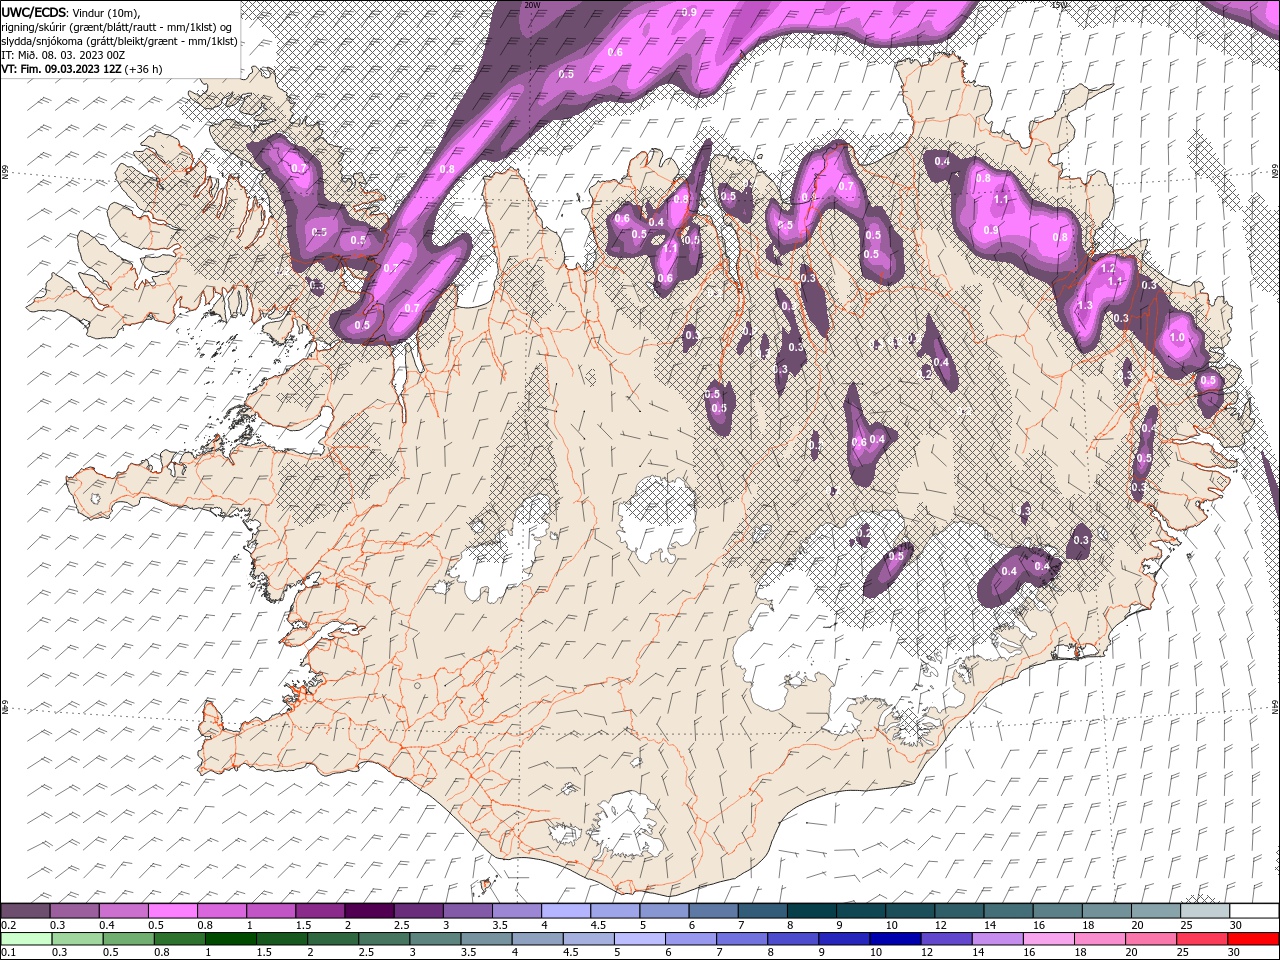
Task: Click the '20W' longitude label at the top
Action: click(532, 4)
